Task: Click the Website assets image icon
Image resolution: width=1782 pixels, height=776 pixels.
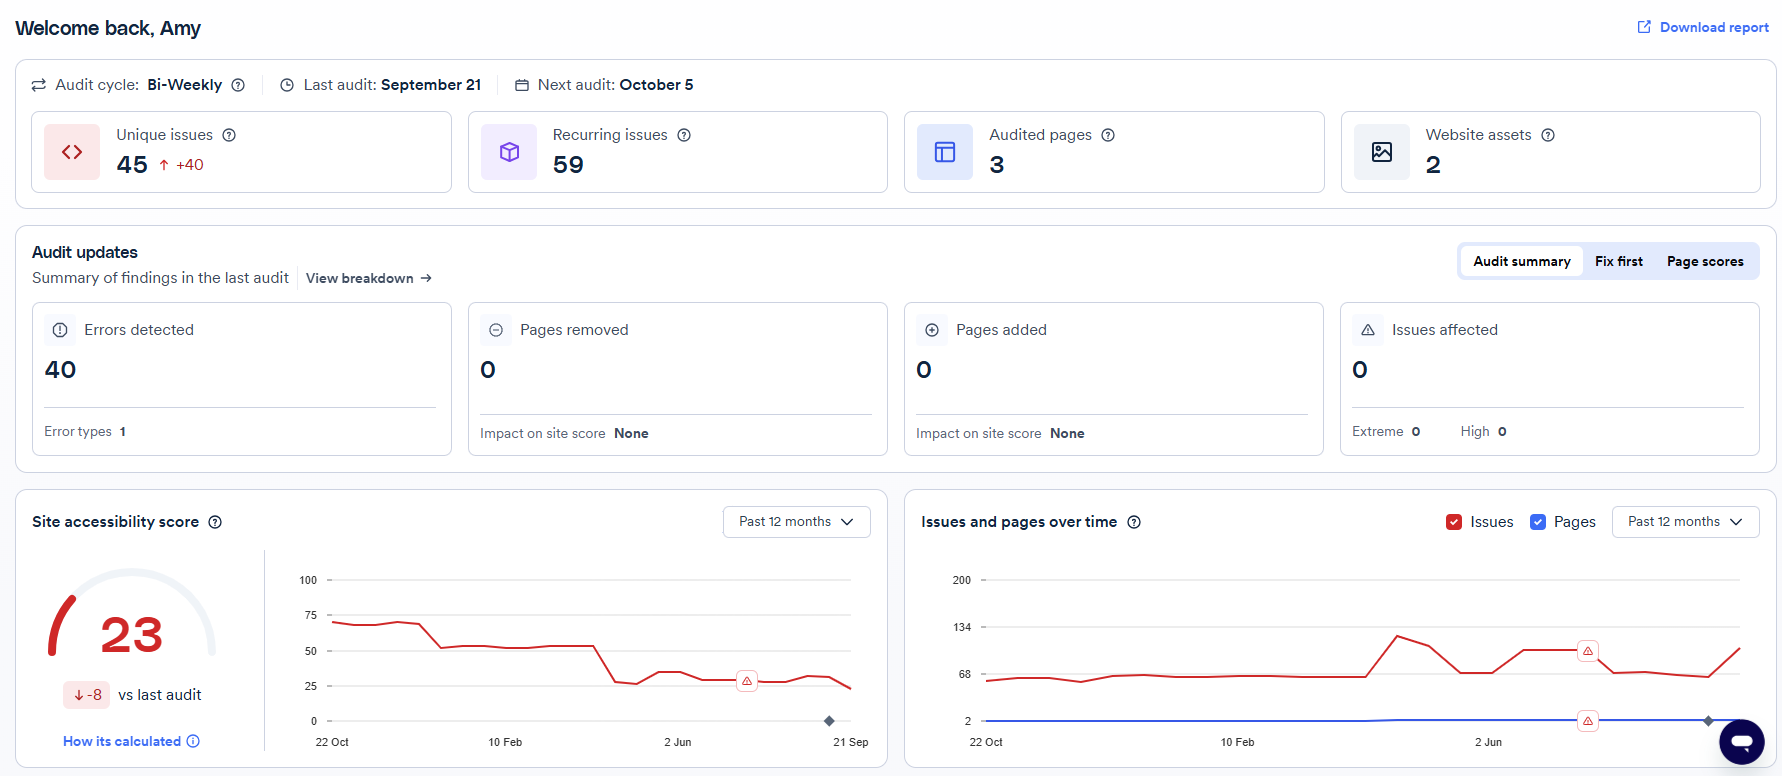Action: point(1382,152)
